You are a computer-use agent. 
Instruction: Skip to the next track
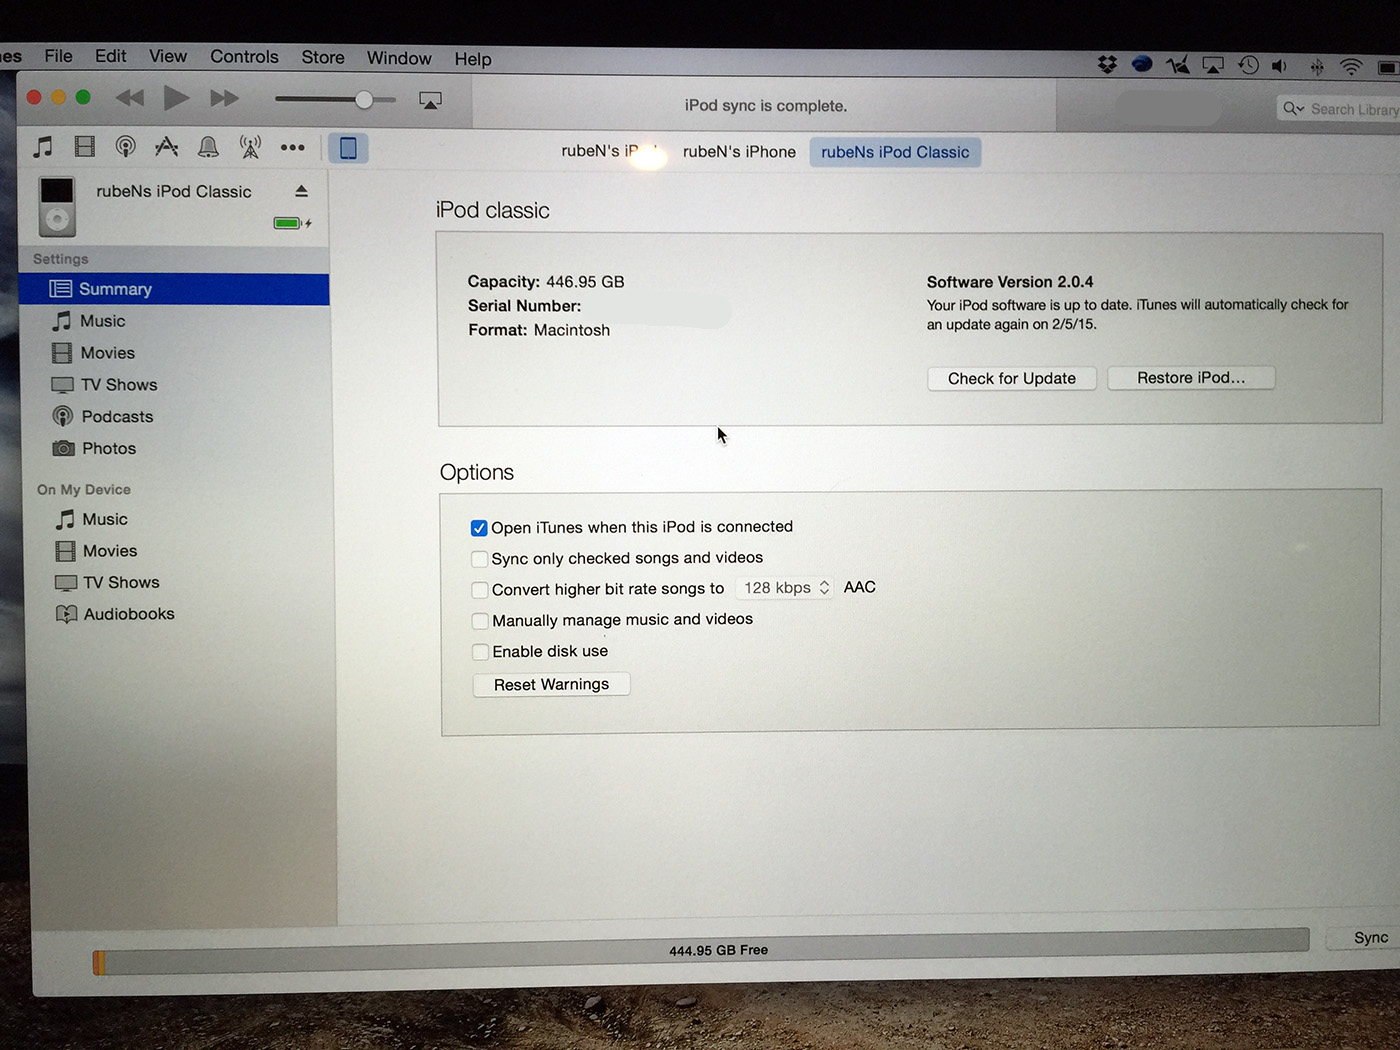click(x=224, y=98)
